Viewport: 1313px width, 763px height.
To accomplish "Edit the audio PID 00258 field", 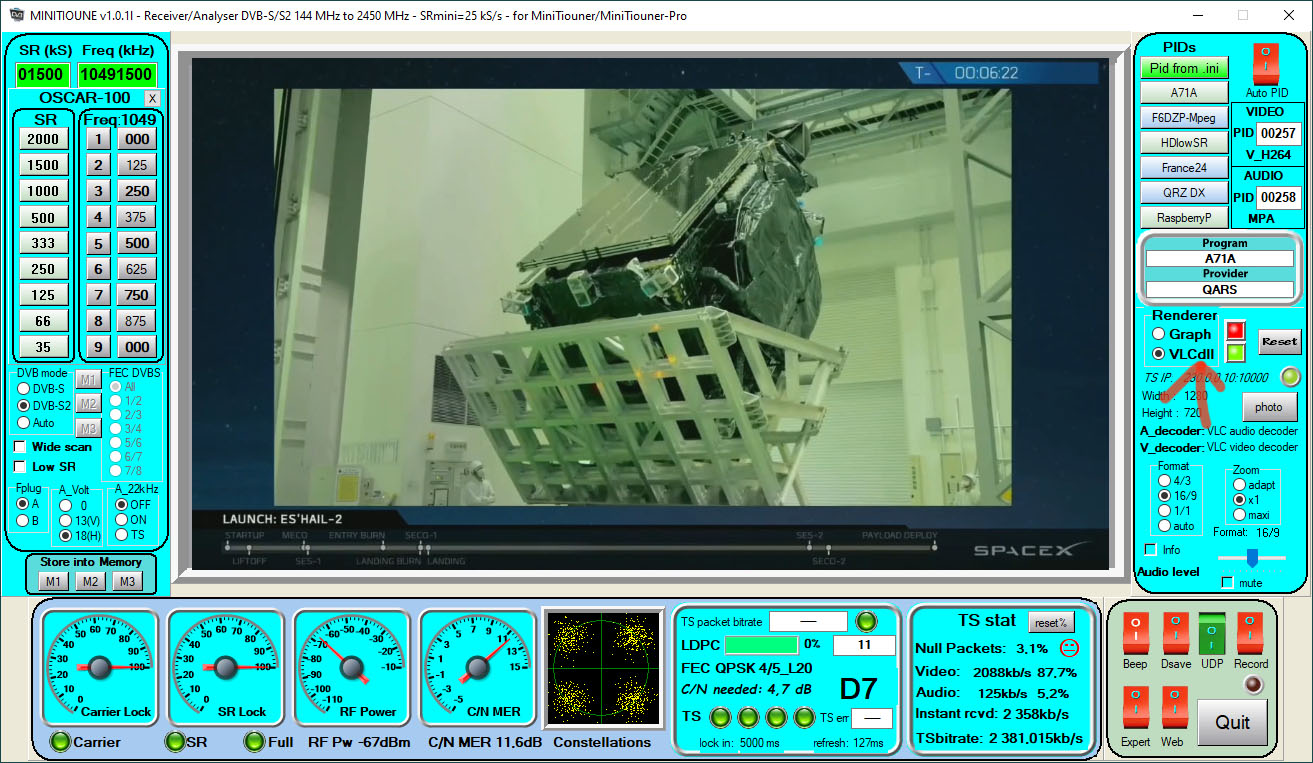I will [1277, 198].
